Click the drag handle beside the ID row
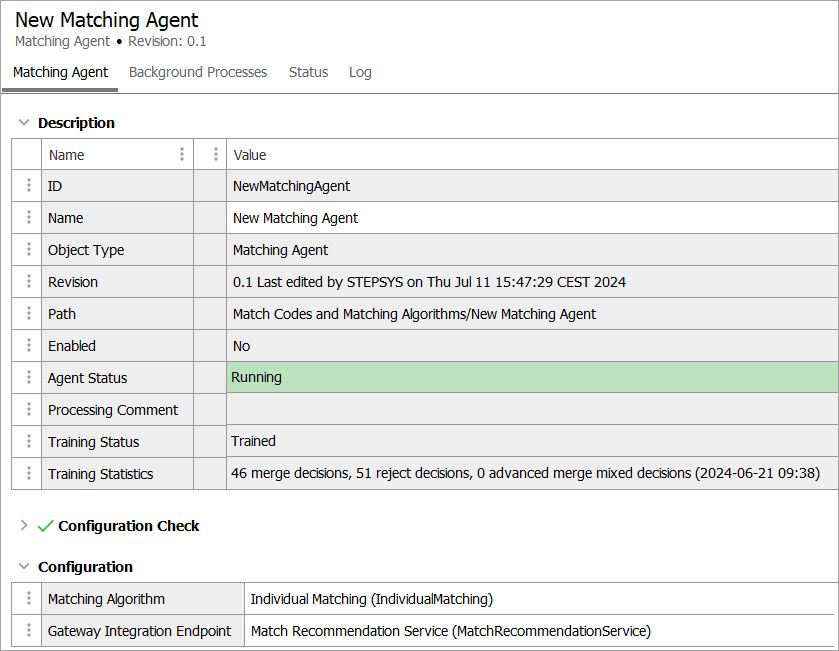Viewport: 839px width, 651px height. tap(28, 186)
